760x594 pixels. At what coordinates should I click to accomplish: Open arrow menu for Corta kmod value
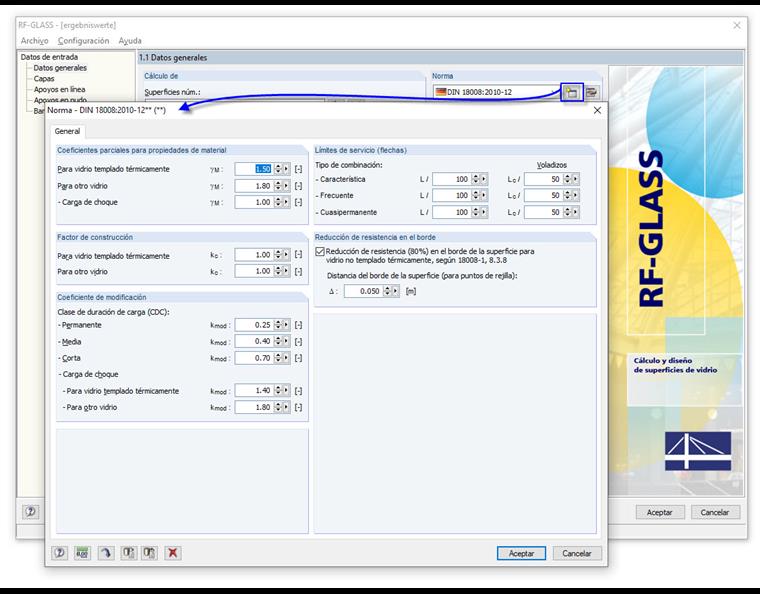pos(286,358)
